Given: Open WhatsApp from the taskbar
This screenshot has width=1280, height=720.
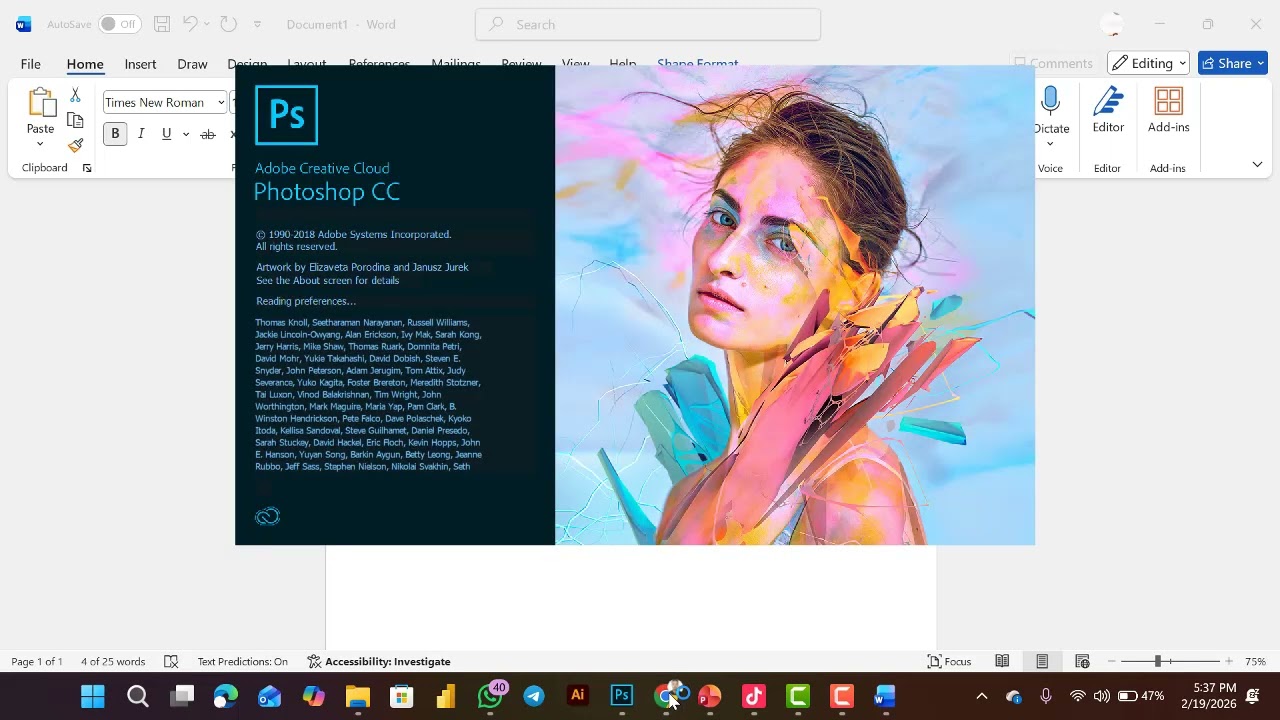Looking at the screenshot, I should tap(490, 695).
